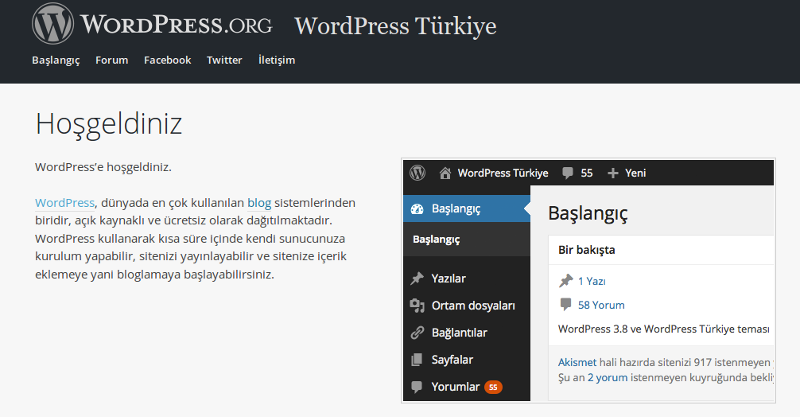The height and width of the screenshot is (417, 800).
Task: Click the pages icon beside Sayfalar
Action: [417, 359]
